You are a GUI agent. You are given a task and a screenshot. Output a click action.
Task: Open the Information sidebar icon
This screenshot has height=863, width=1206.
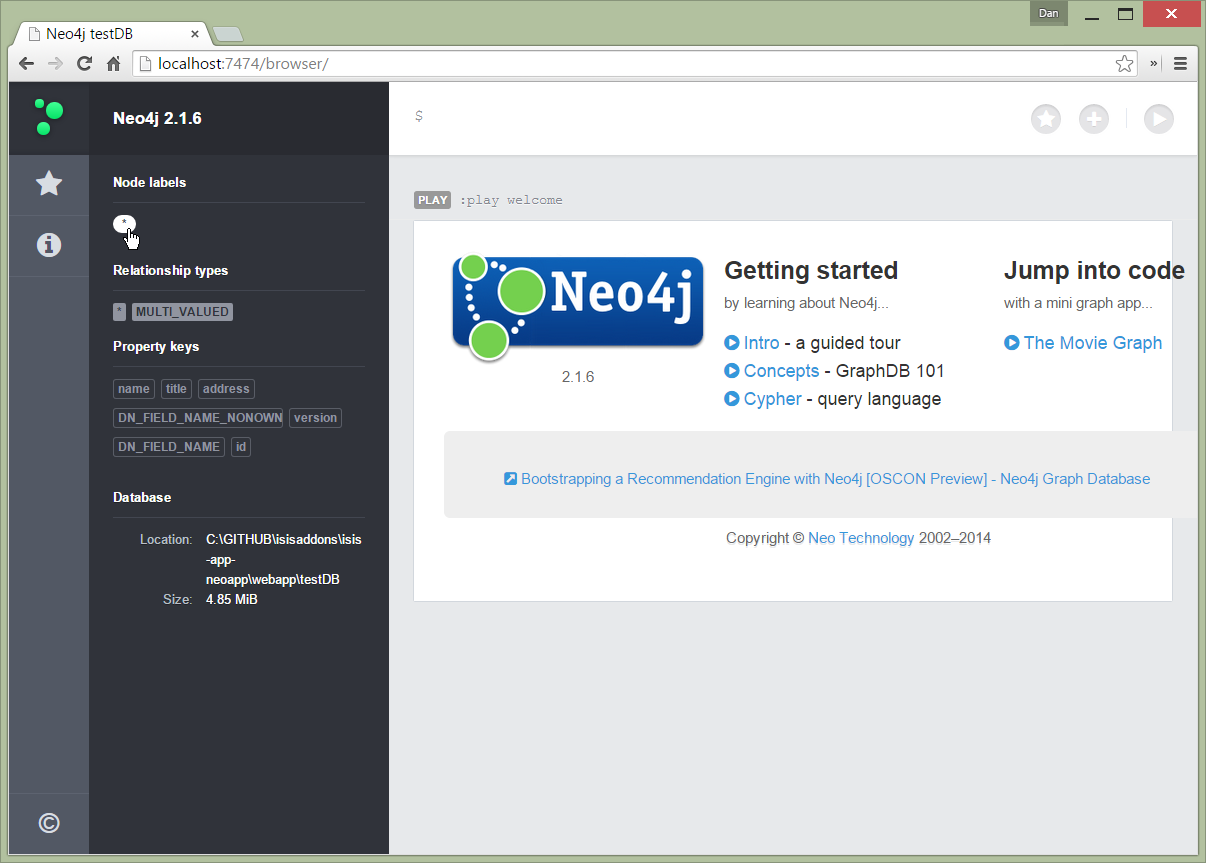tap(49, 245)
